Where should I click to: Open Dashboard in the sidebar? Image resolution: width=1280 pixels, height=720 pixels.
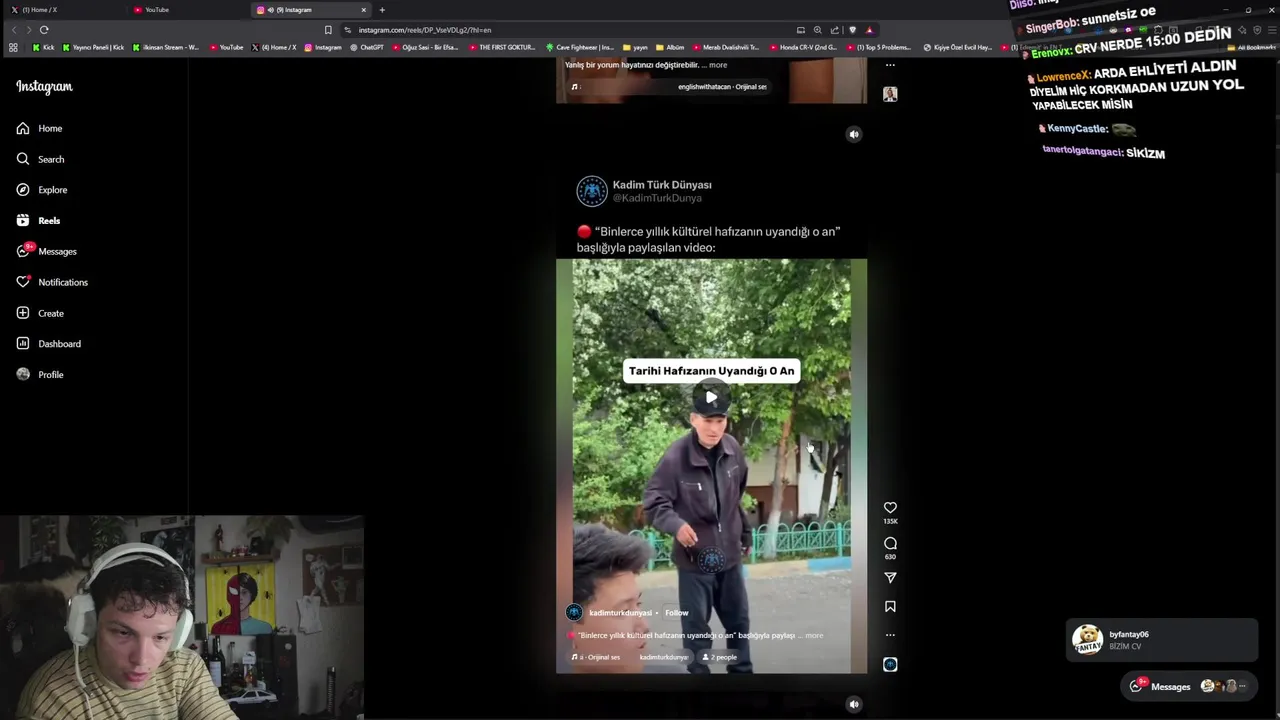(49, 344)
